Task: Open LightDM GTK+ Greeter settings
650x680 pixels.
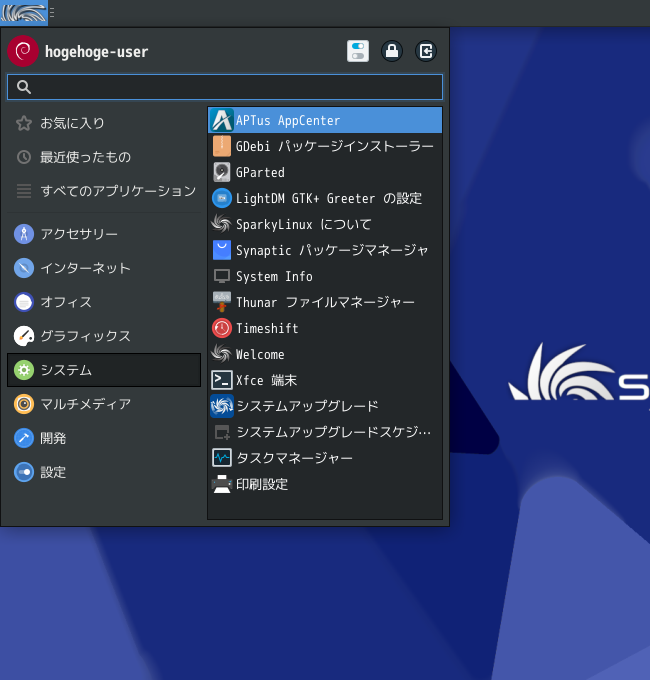Action: [325, 198]
